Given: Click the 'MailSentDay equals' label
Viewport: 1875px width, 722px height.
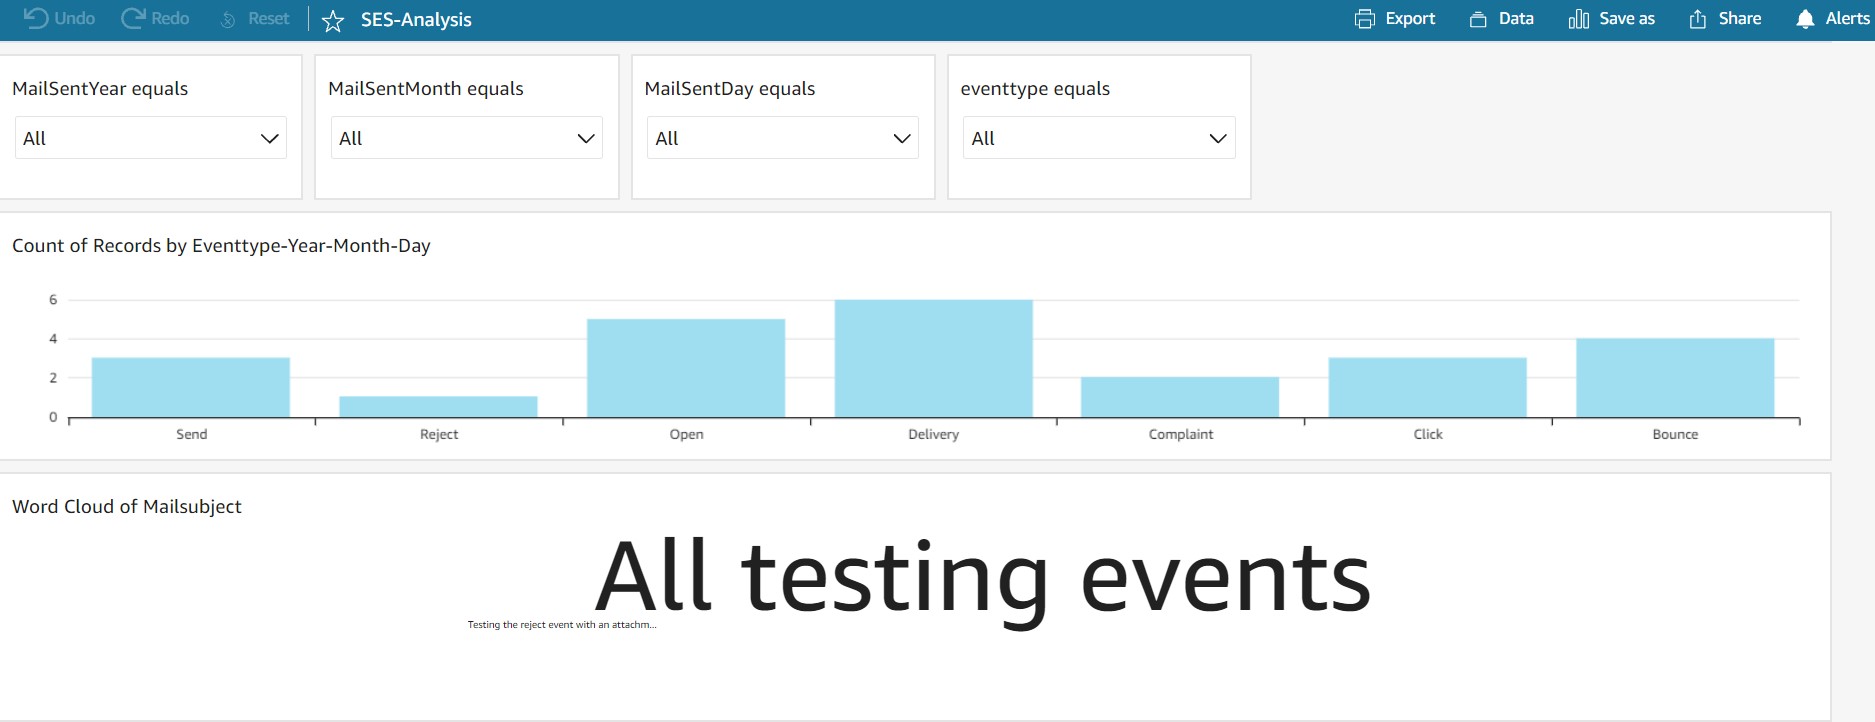Looking at the screenshot, I should (x=730, y=88).
